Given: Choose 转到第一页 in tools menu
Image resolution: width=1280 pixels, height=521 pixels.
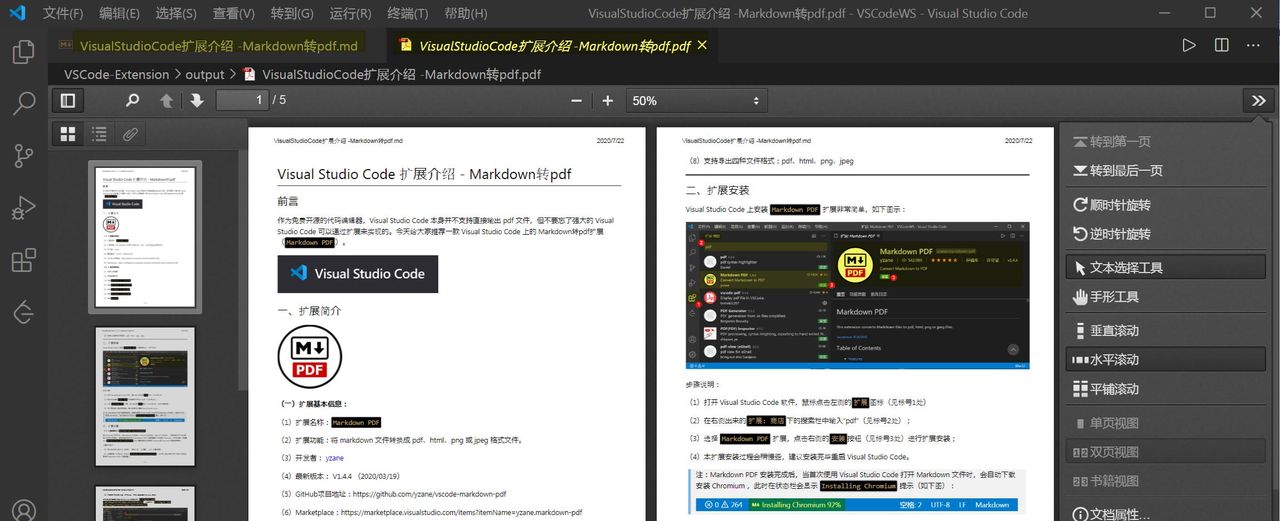Looking at the screenshot, I should point(1167,141).
